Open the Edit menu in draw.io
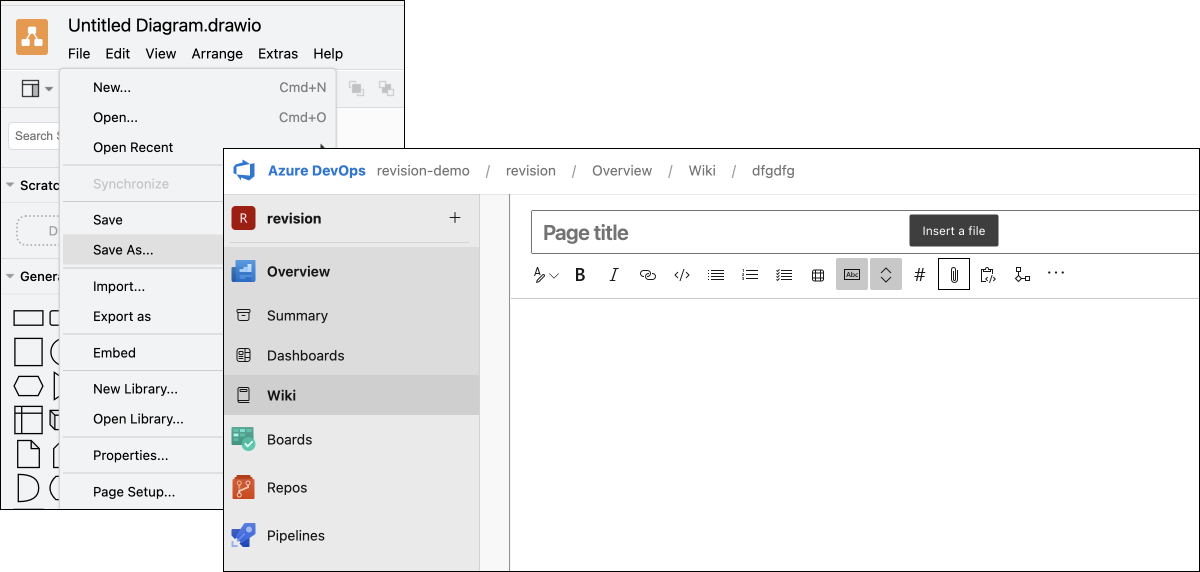 [117, 54]
